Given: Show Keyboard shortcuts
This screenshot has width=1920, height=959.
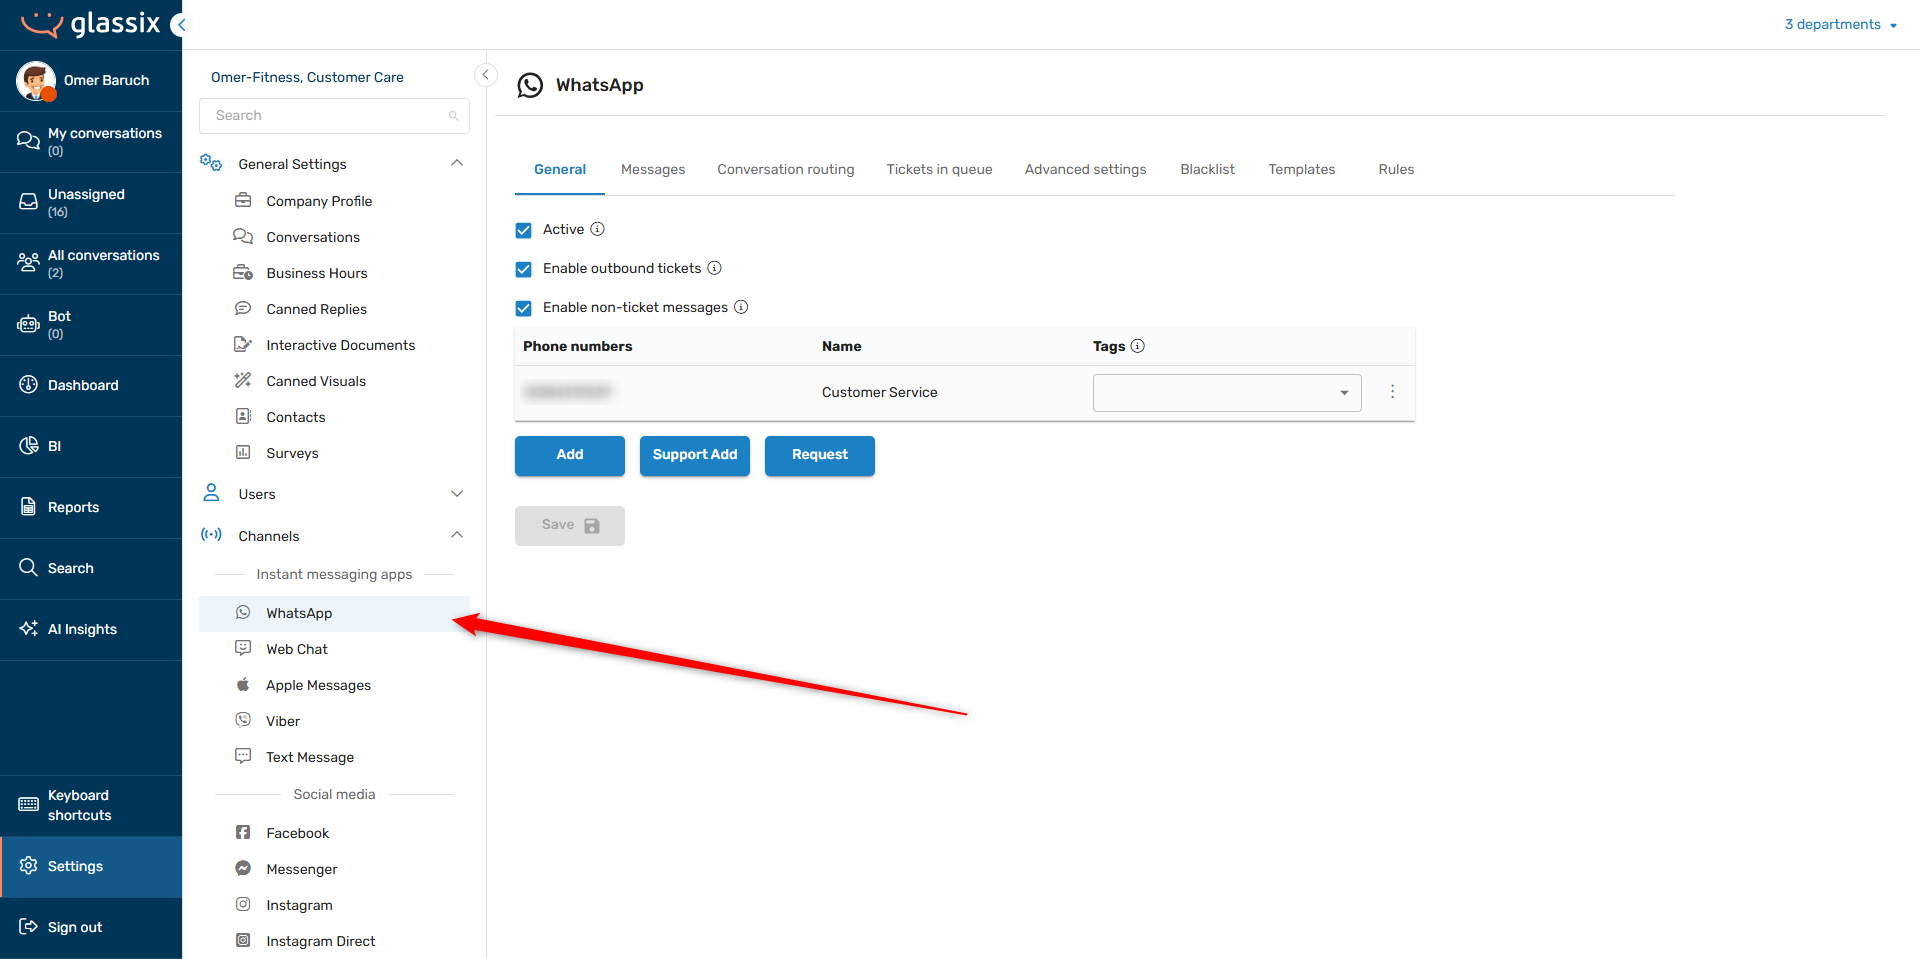Looking at the screenshot, I should pos(91,806).
